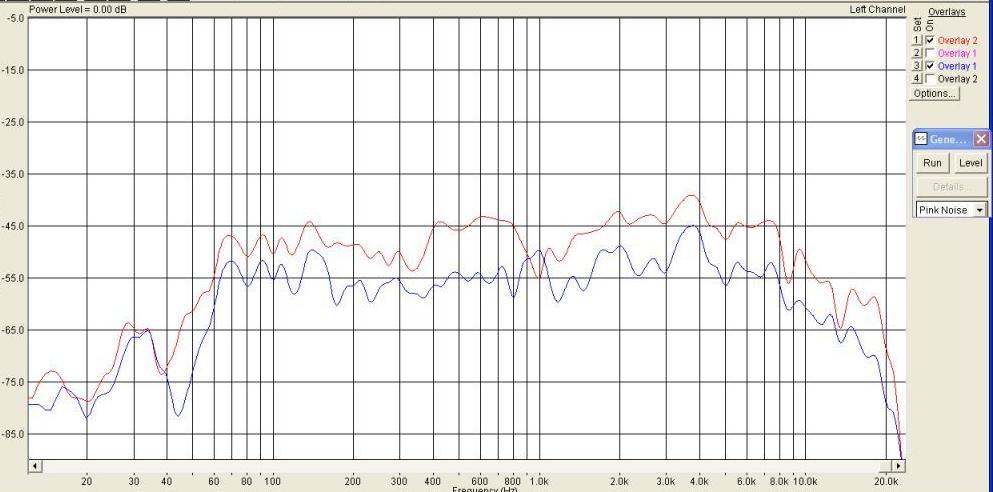The image size is (993, 492).
Task: Click the -45.0 amplitude axis label
Action: pos(15,226)
